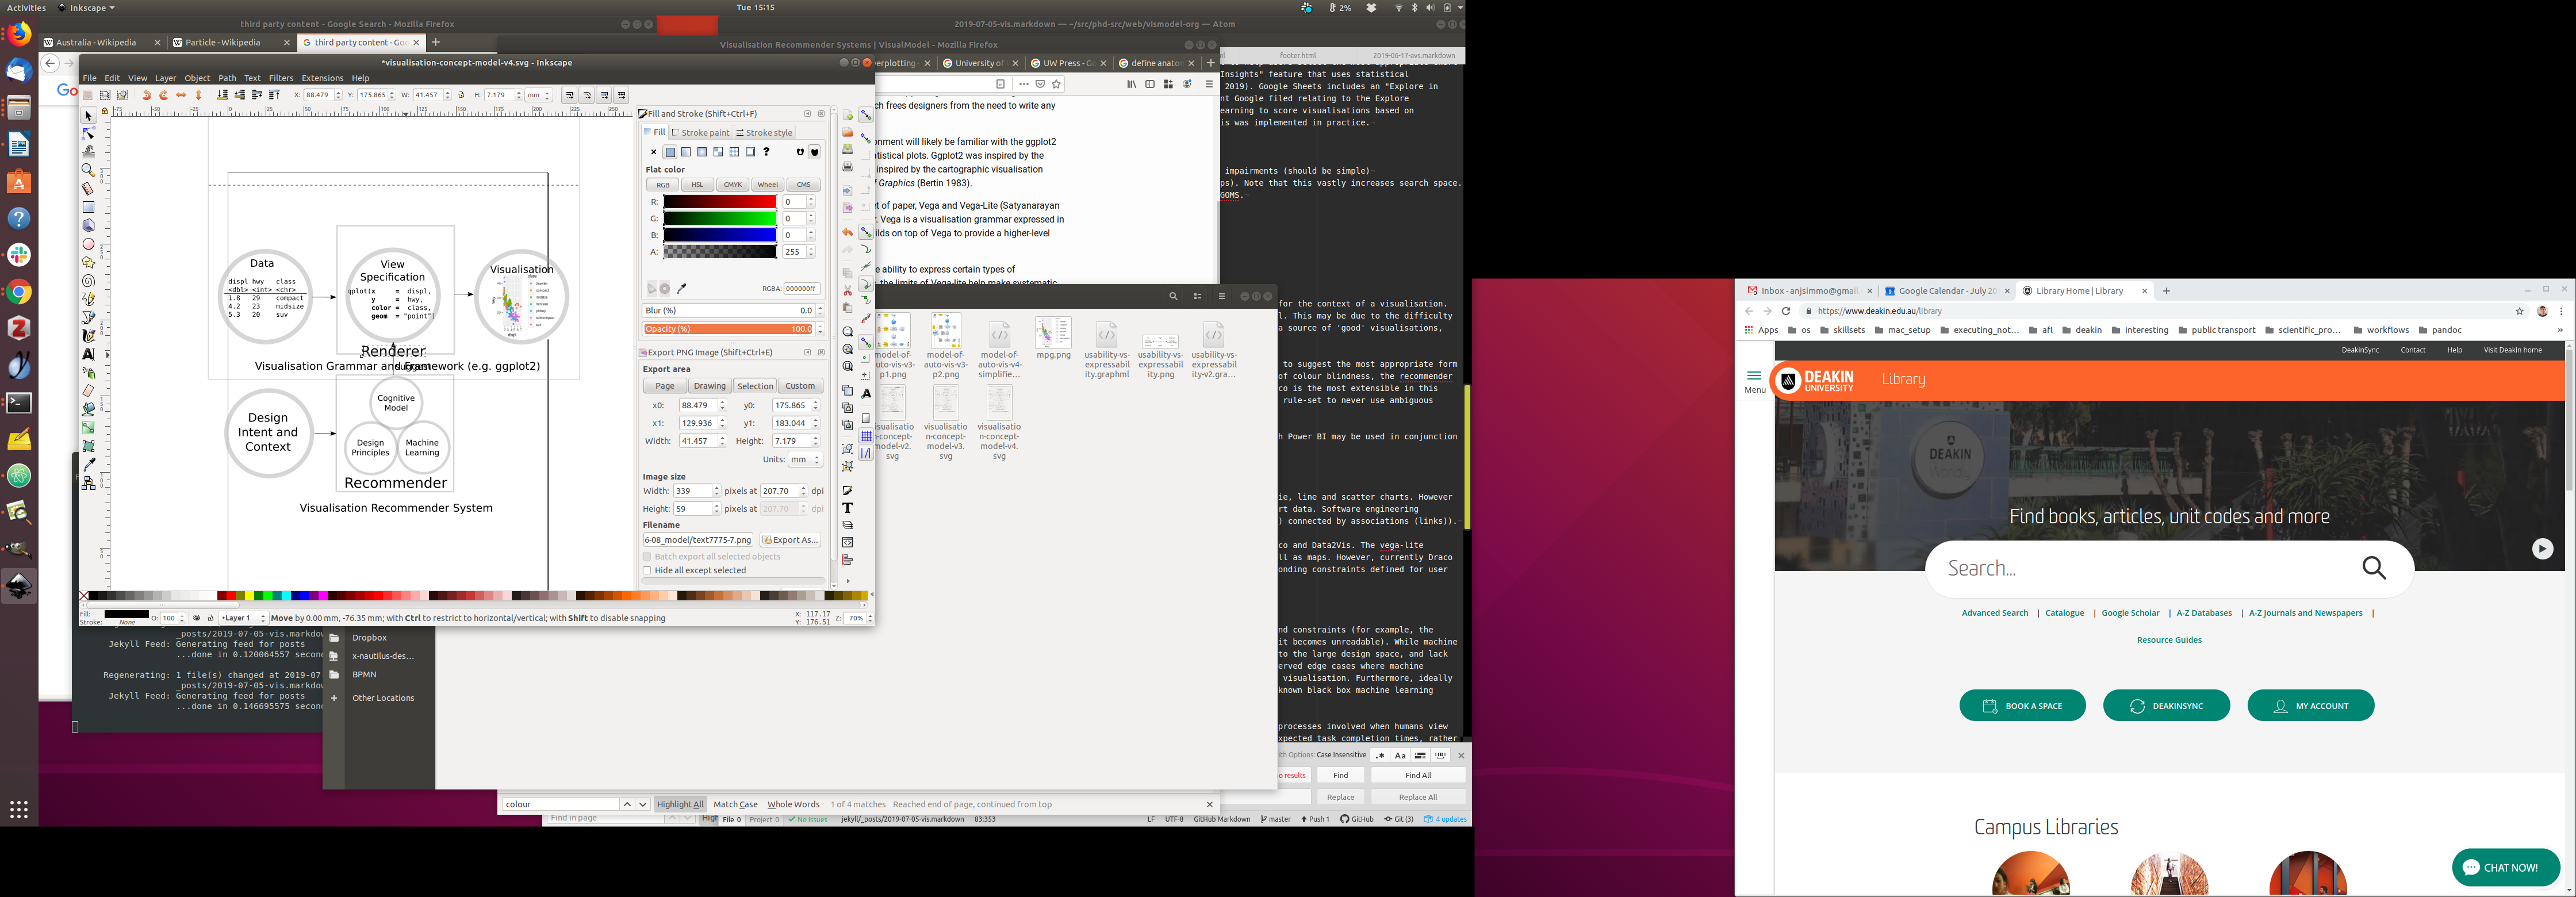Open the Layer 1 selector dropdown

[x=243, y=618]
